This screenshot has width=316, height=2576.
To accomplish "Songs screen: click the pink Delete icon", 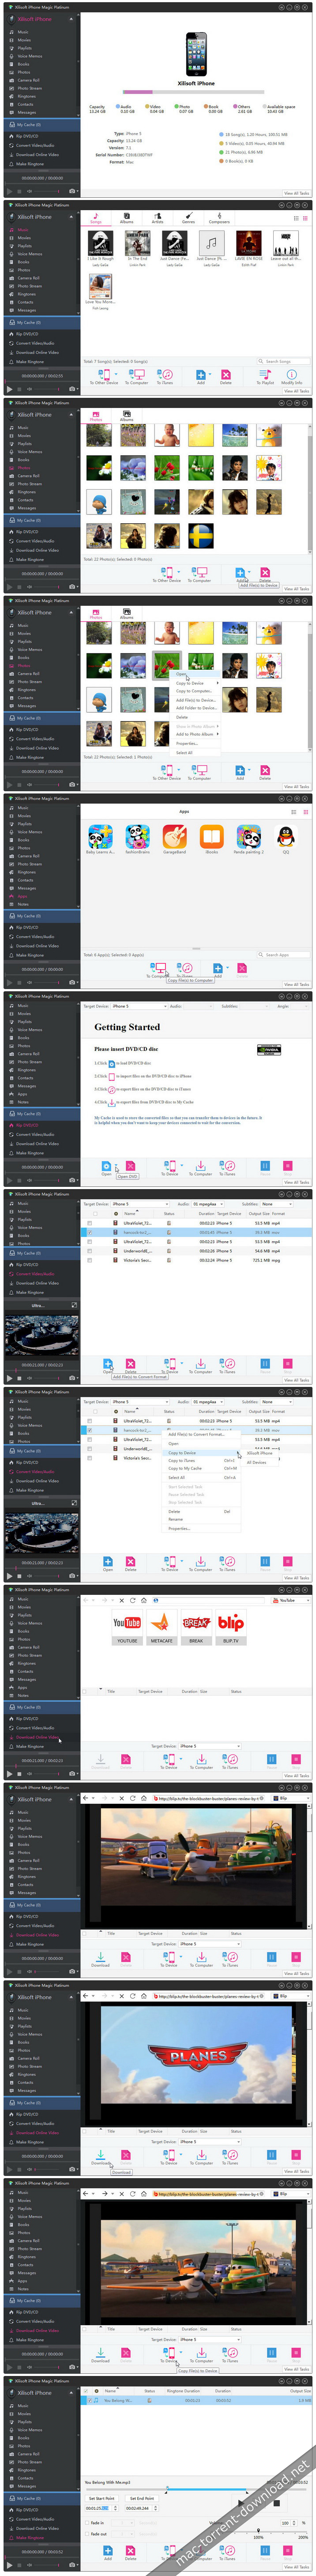I will pyautogui.click(x=226, y=375).
